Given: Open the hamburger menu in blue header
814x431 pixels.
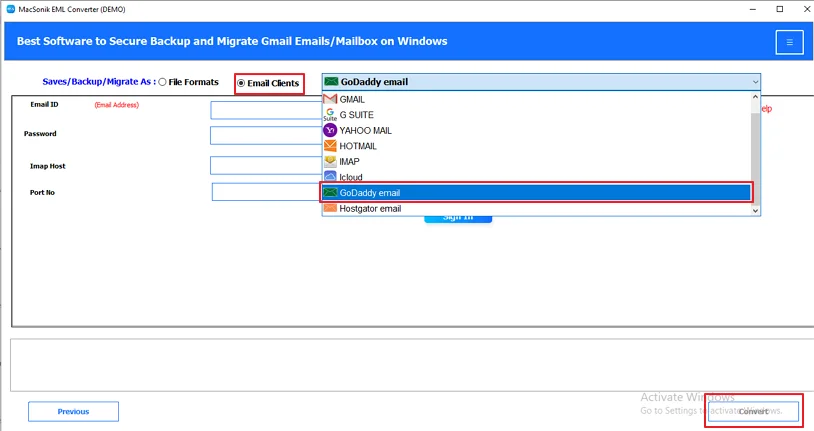Looking at the screenshot, I should (789, 42).
